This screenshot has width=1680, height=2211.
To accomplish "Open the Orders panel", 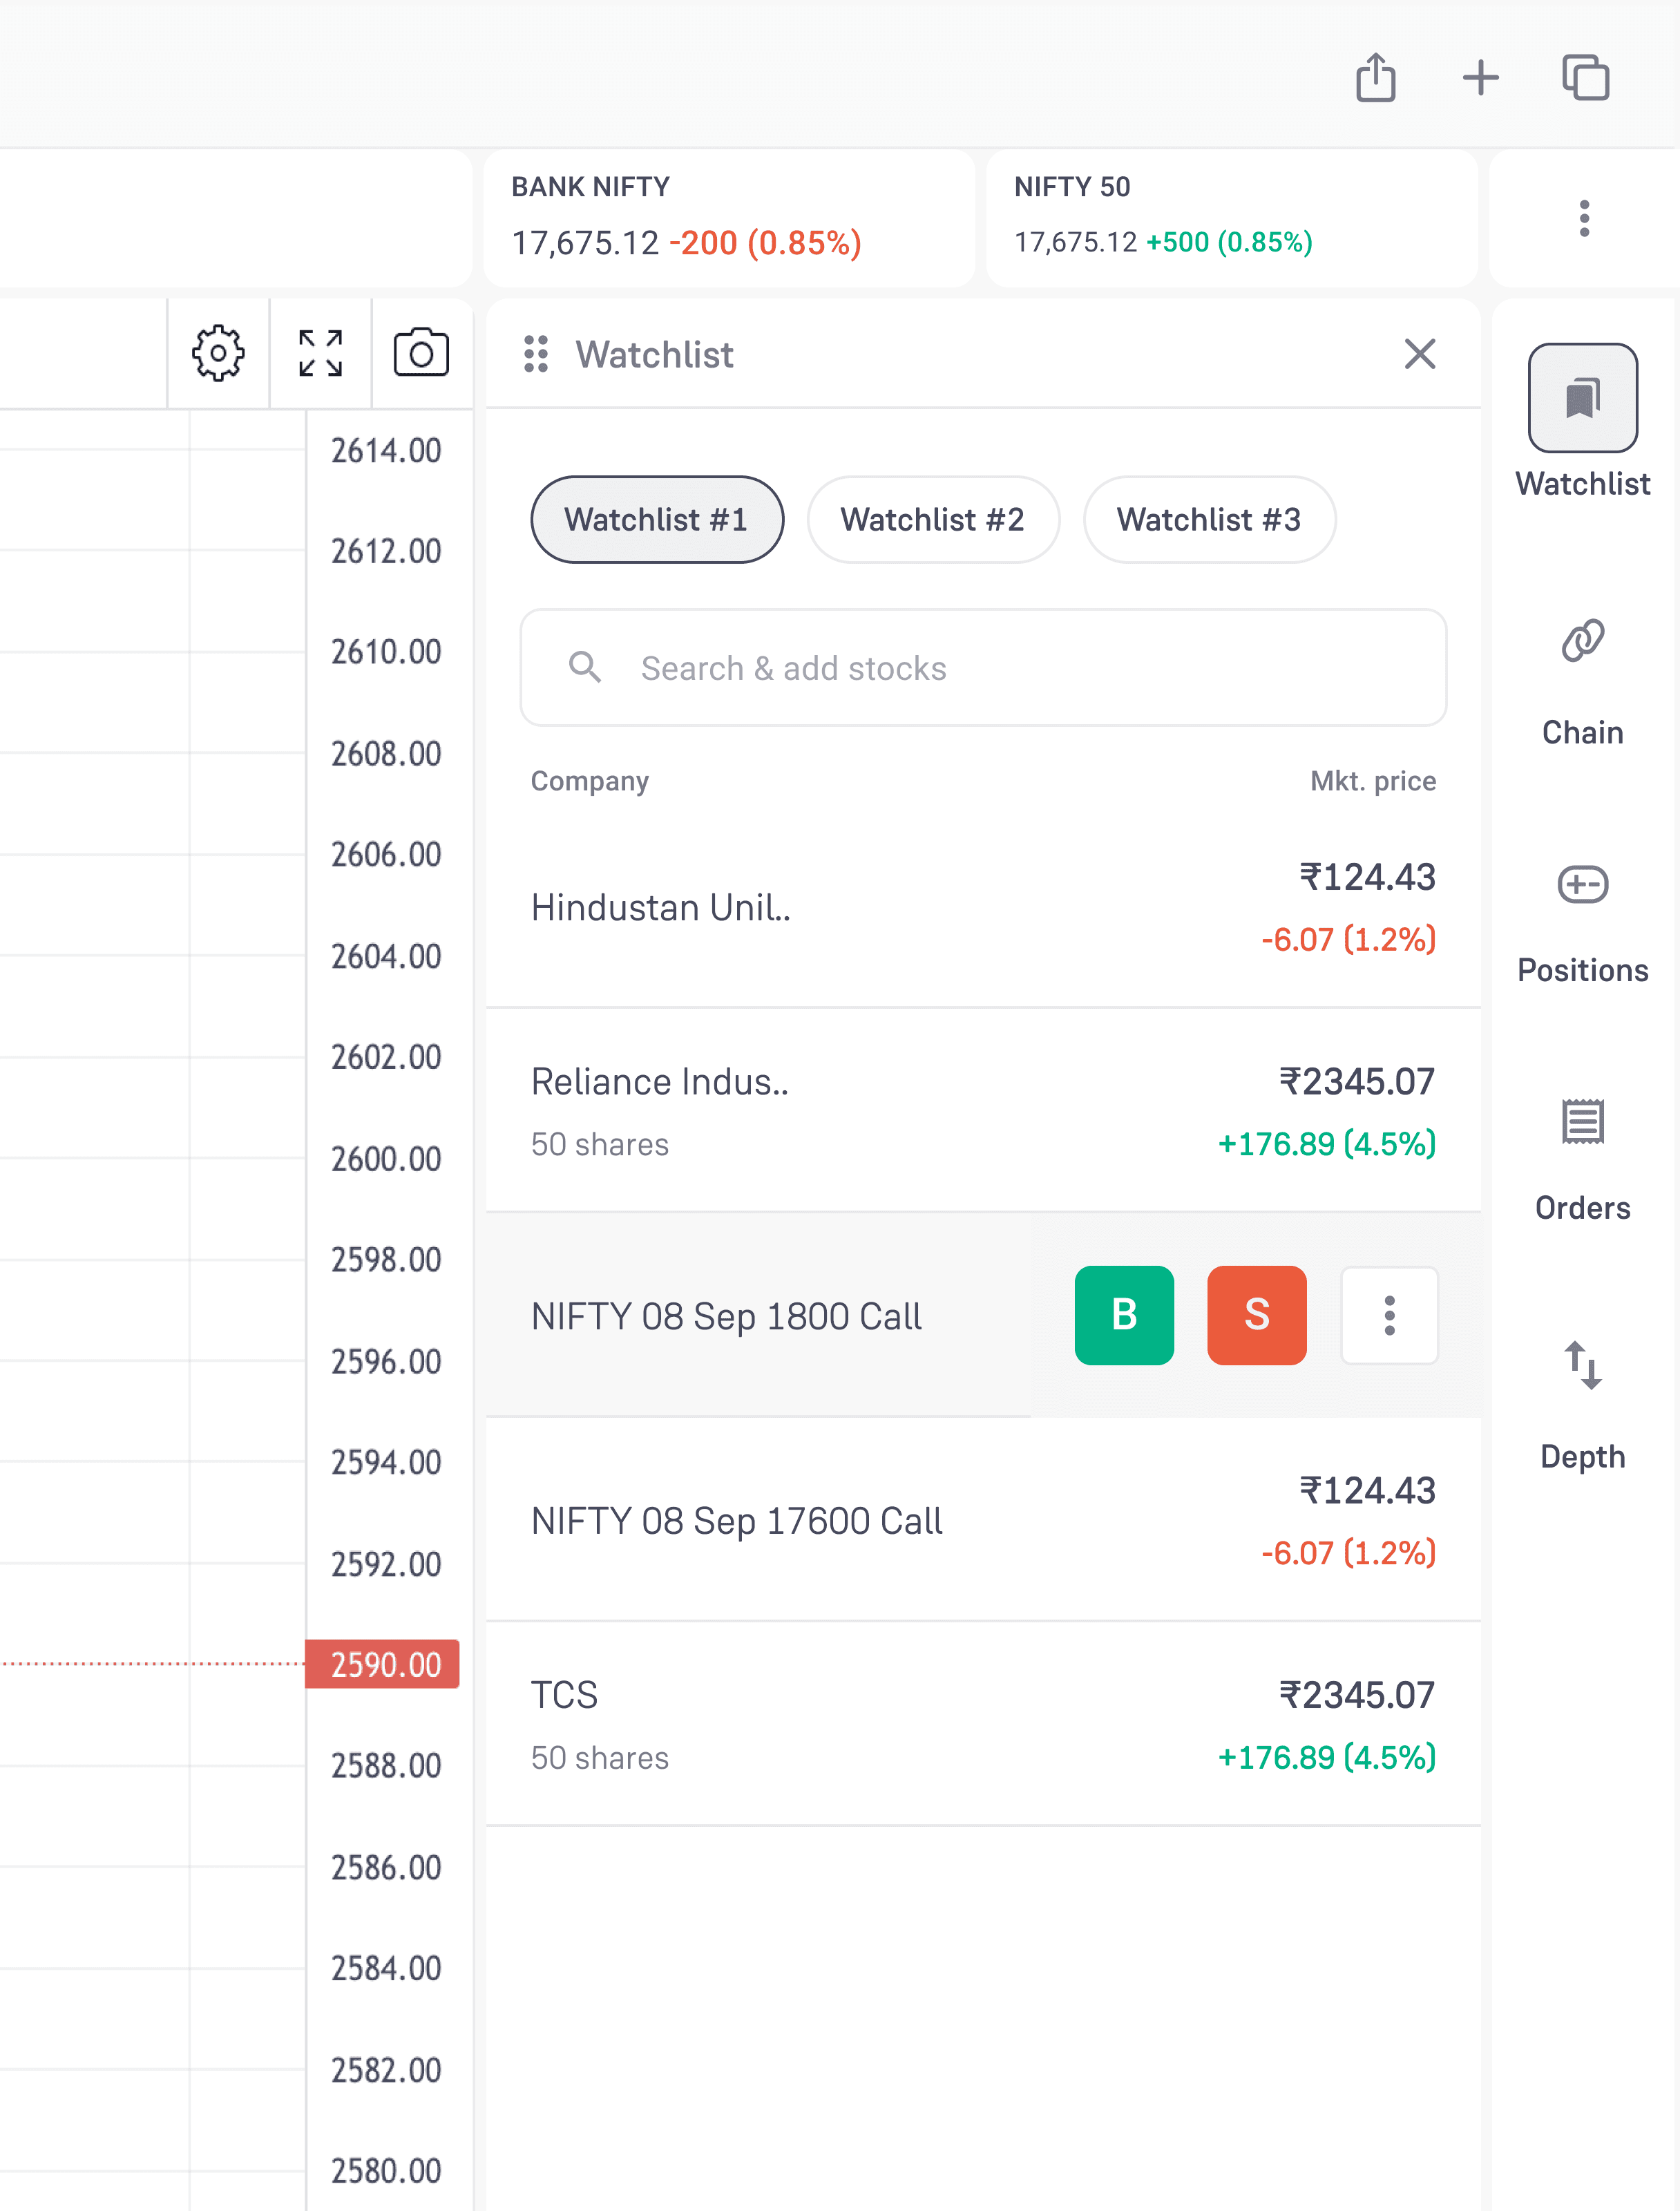I will click(1582, 1159).
